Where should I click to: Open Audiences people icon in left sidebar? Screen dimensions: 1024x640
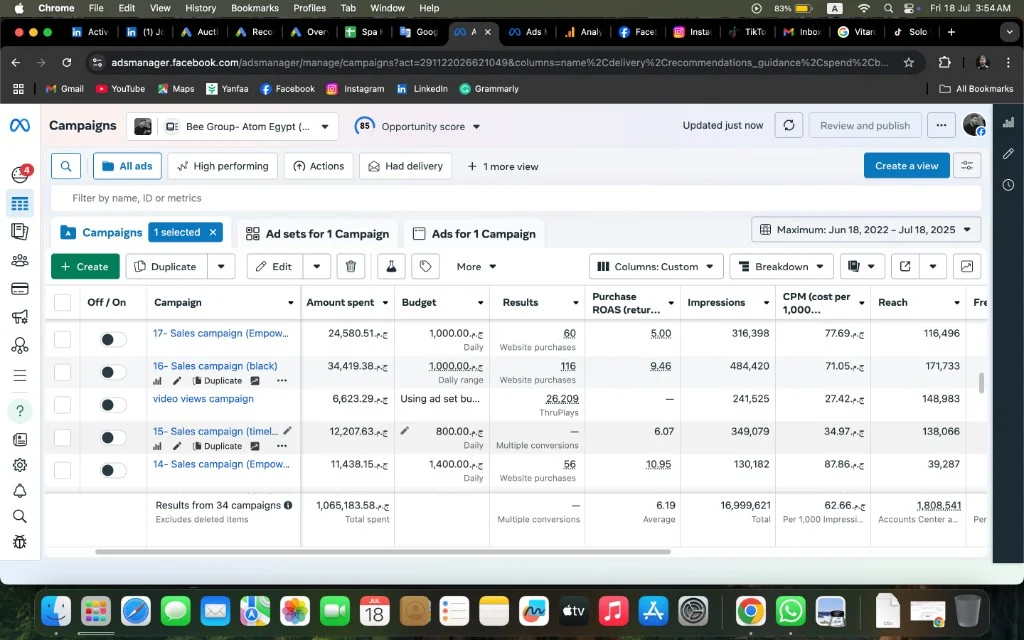(20, 261)
